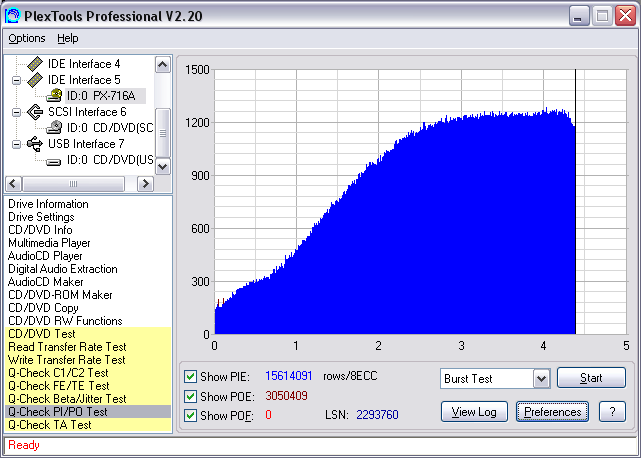Screen dimensions: 641x458
Task: Click the PIE value 15614091
Action: tap(289, 376)
